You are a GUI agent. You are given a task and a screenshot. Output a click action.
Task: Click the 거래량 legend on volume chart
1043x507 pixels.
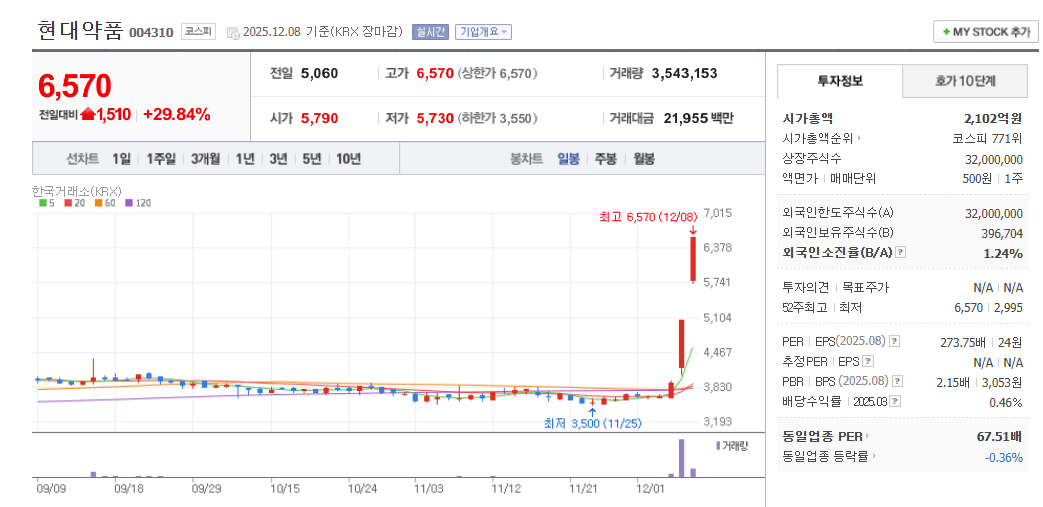[732, 445]
